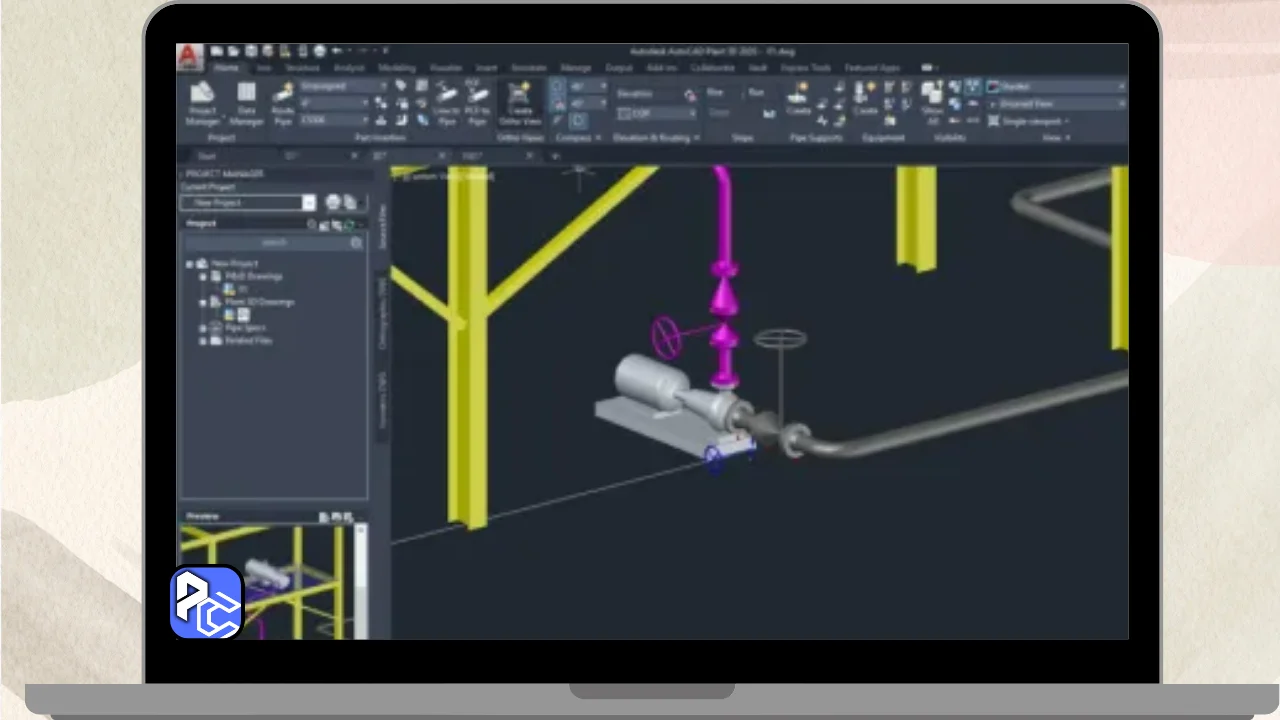Expand the Elevation & Routing panel

695,138
